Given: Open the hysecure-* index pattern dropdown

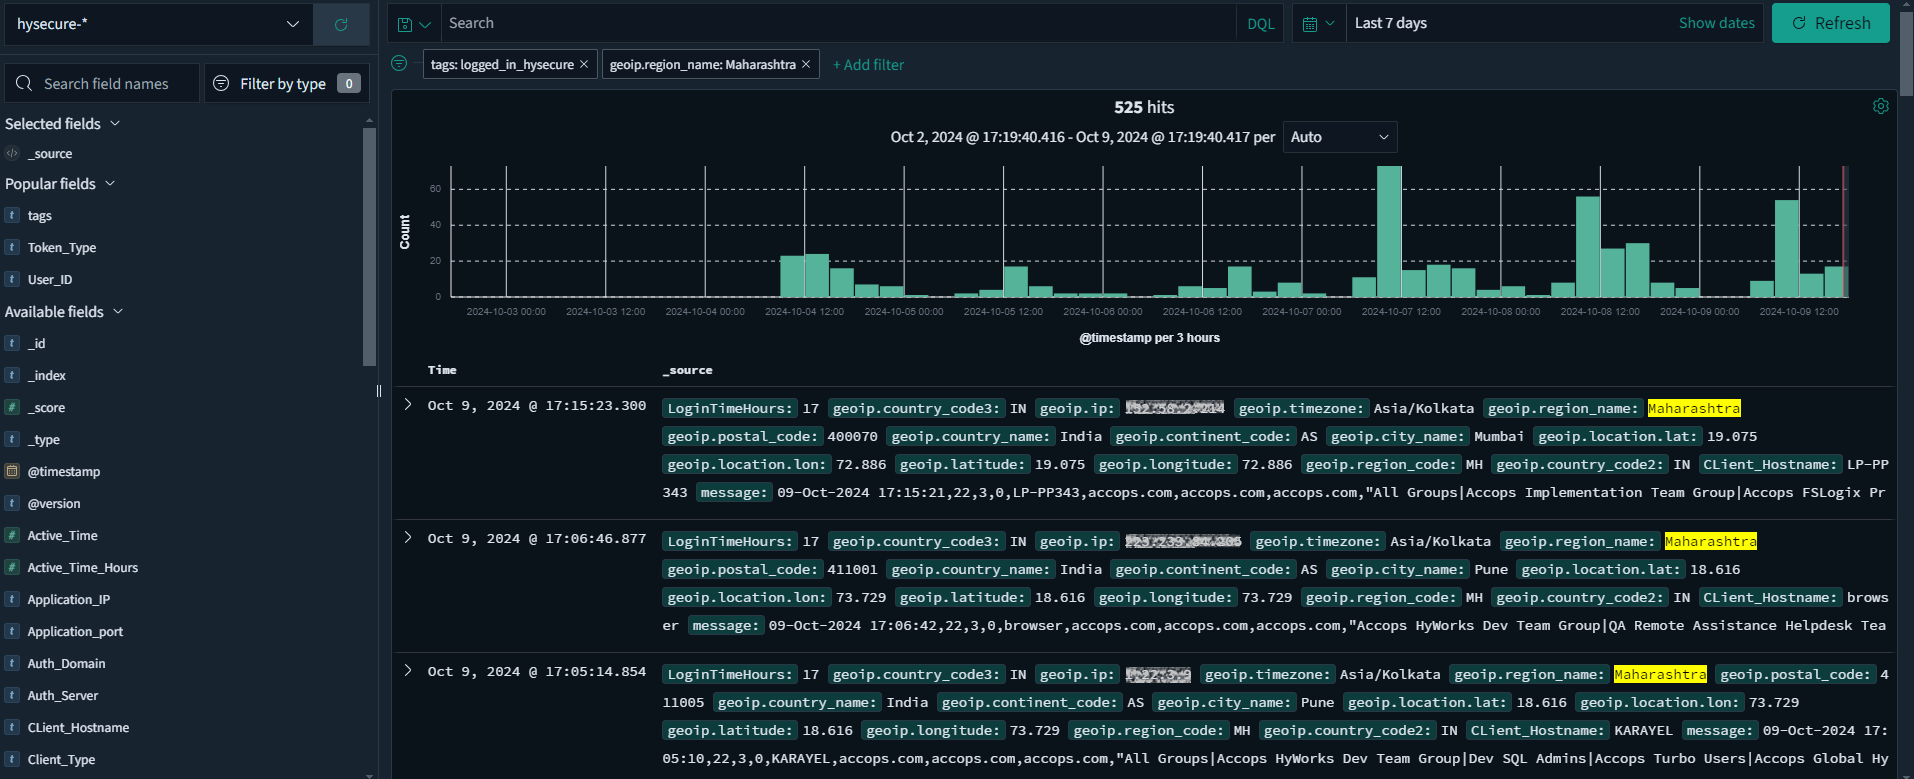Looking at the screenshot, I should tap(158, 24).
